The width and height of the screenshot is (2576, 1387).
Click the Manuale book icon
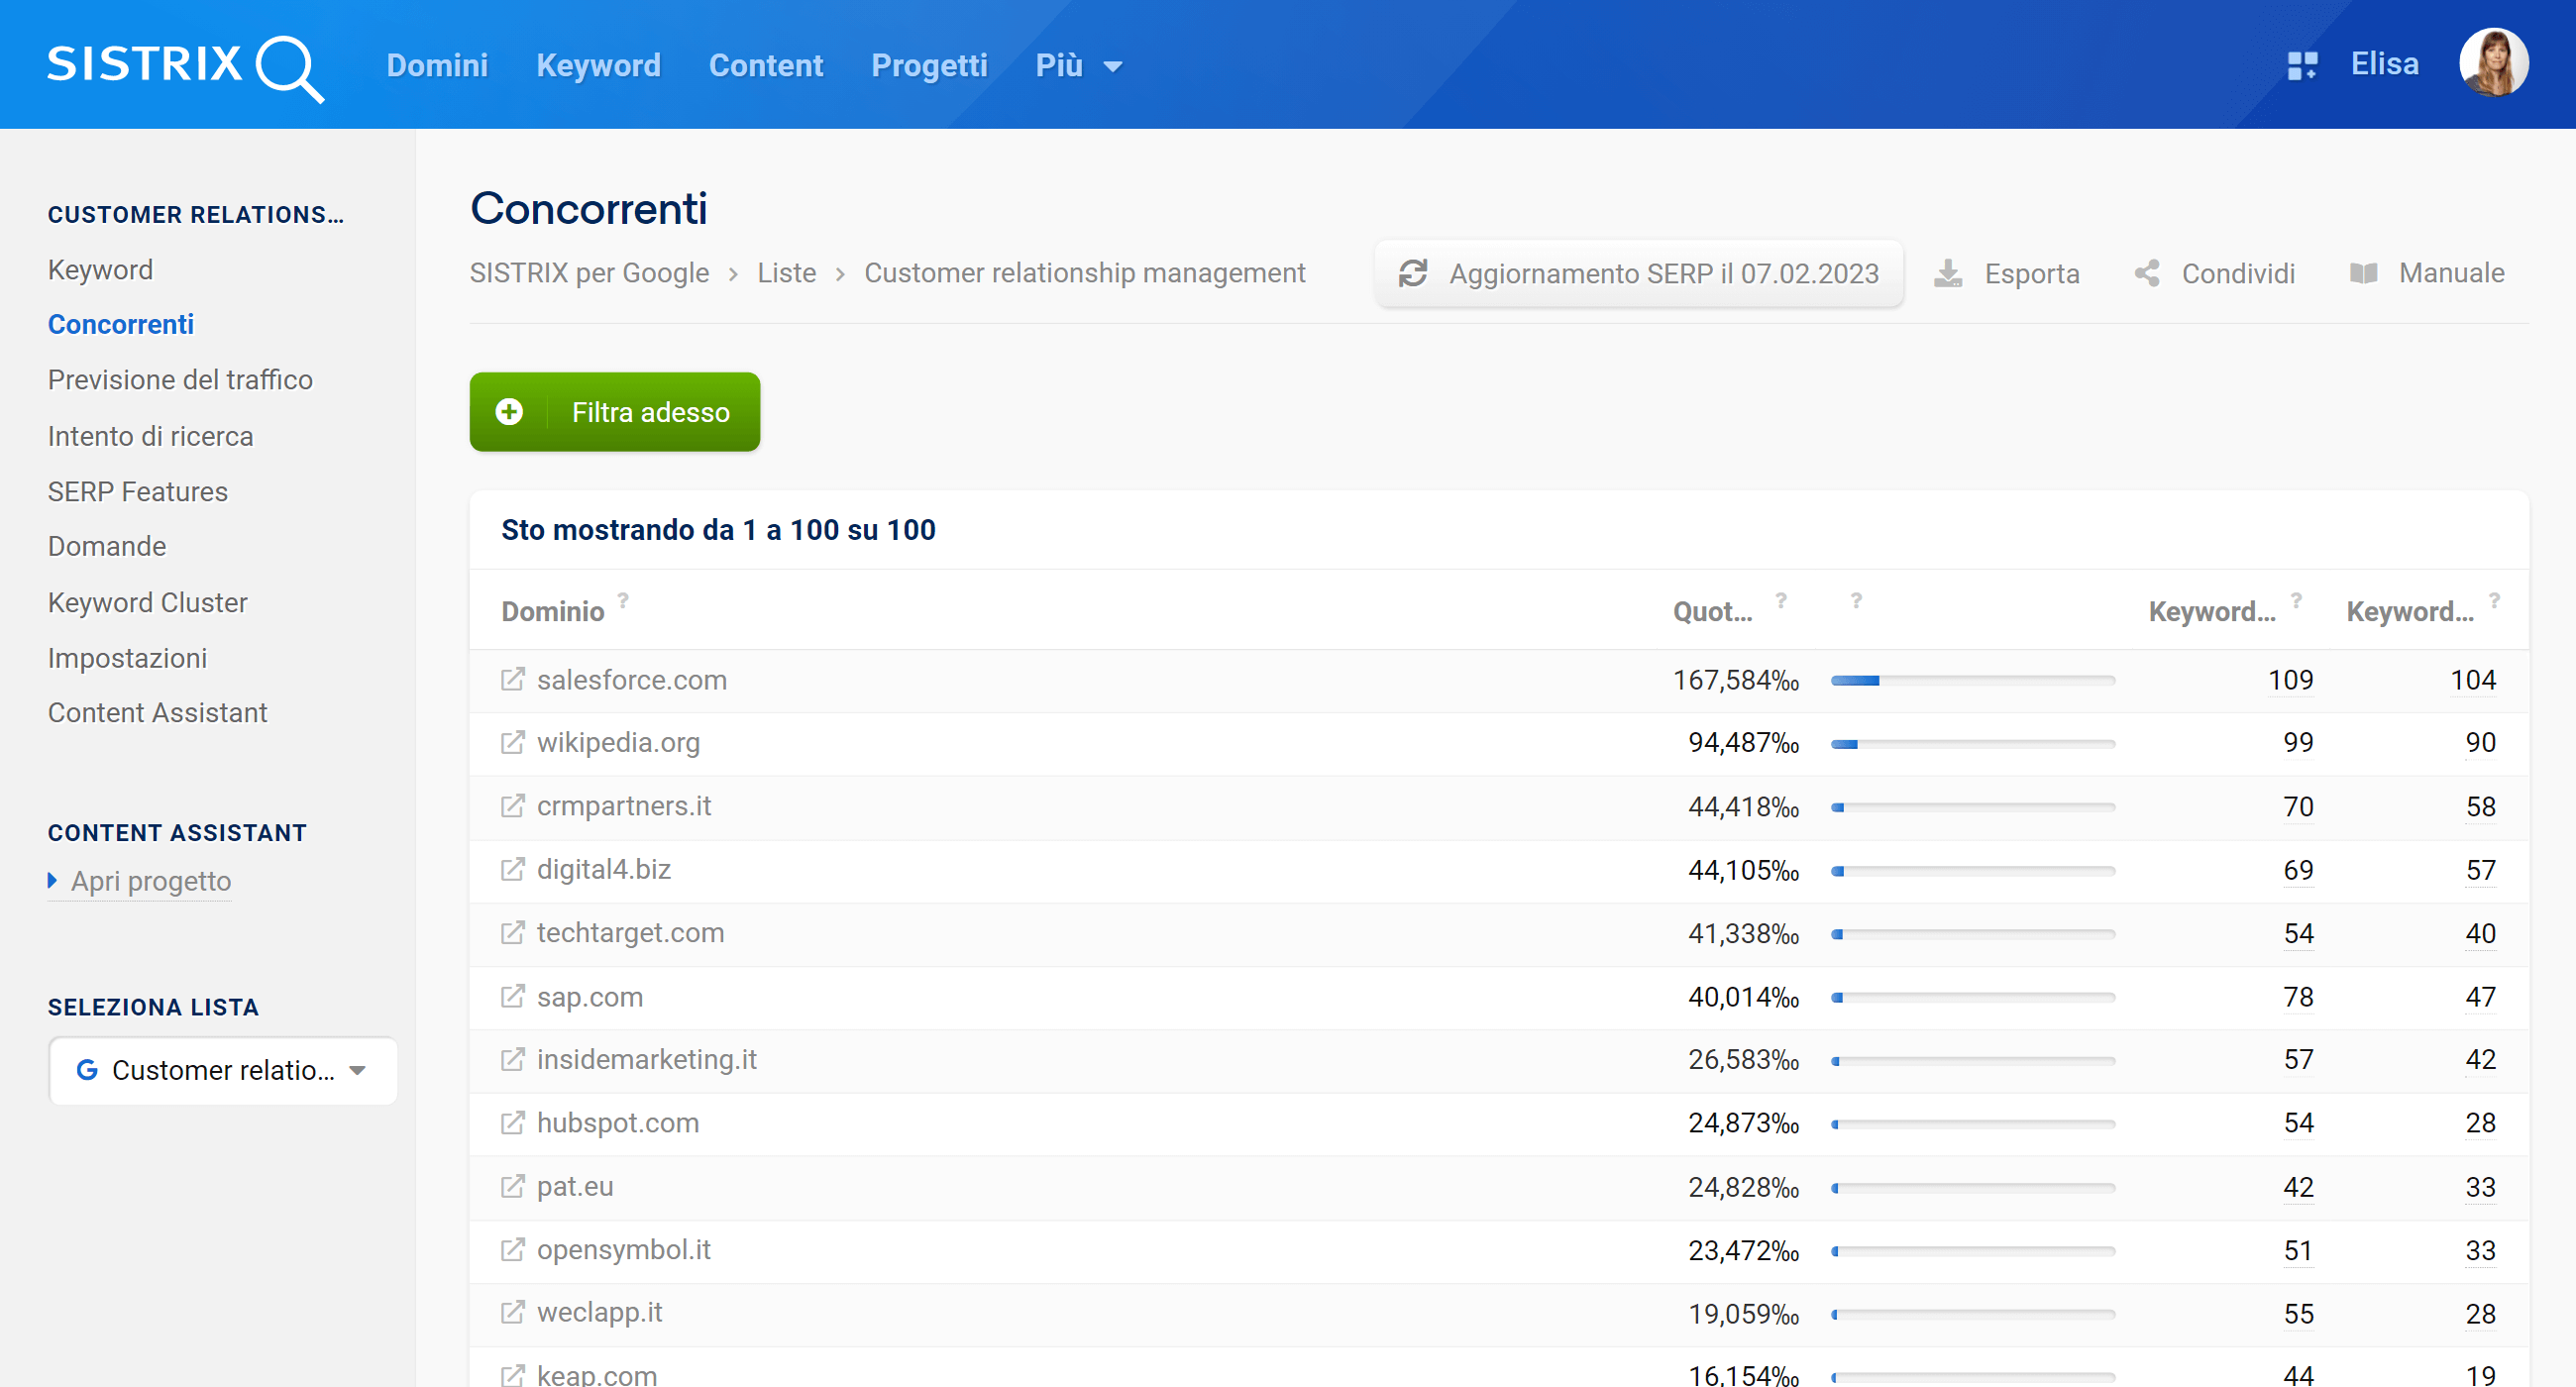pos(2363,273)
